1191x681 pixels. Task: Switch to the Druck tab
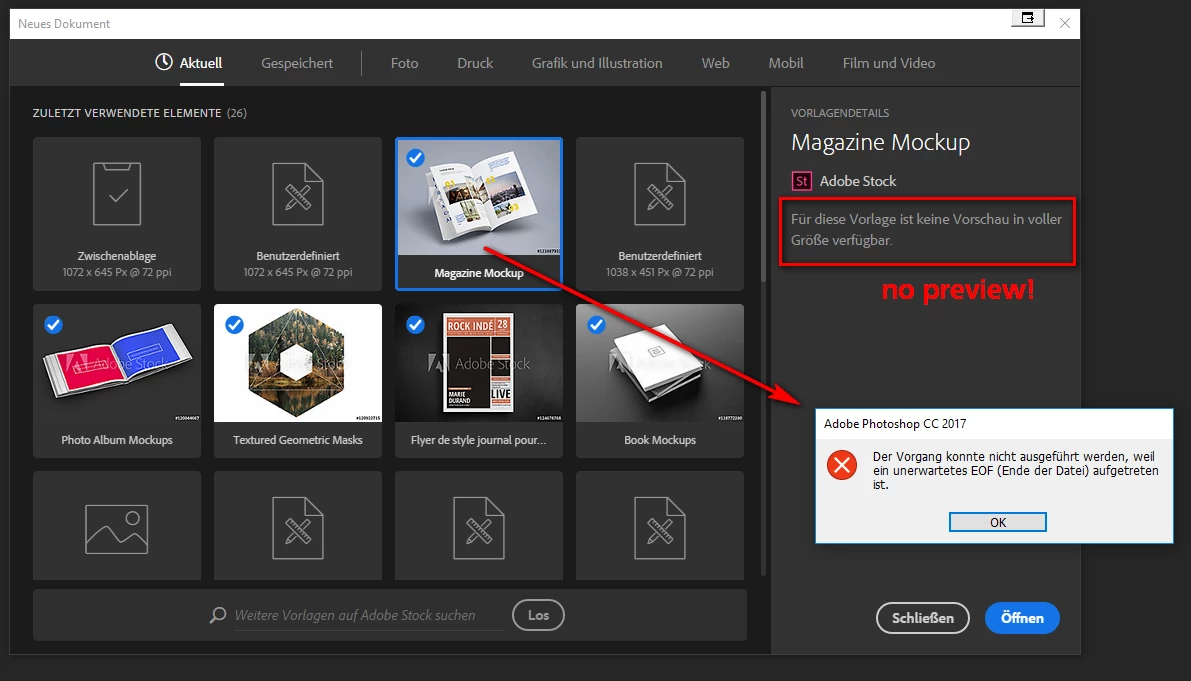475,63
